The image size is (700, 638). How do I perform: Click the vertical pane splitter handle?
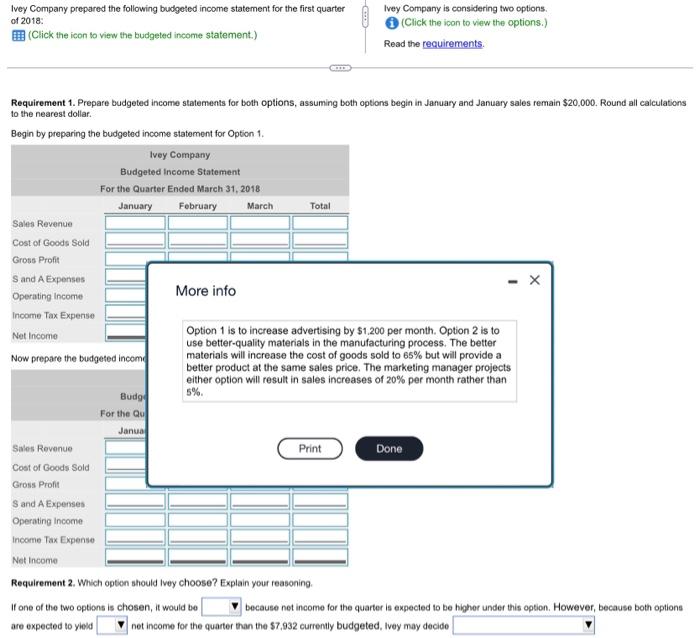pos(365,17)
